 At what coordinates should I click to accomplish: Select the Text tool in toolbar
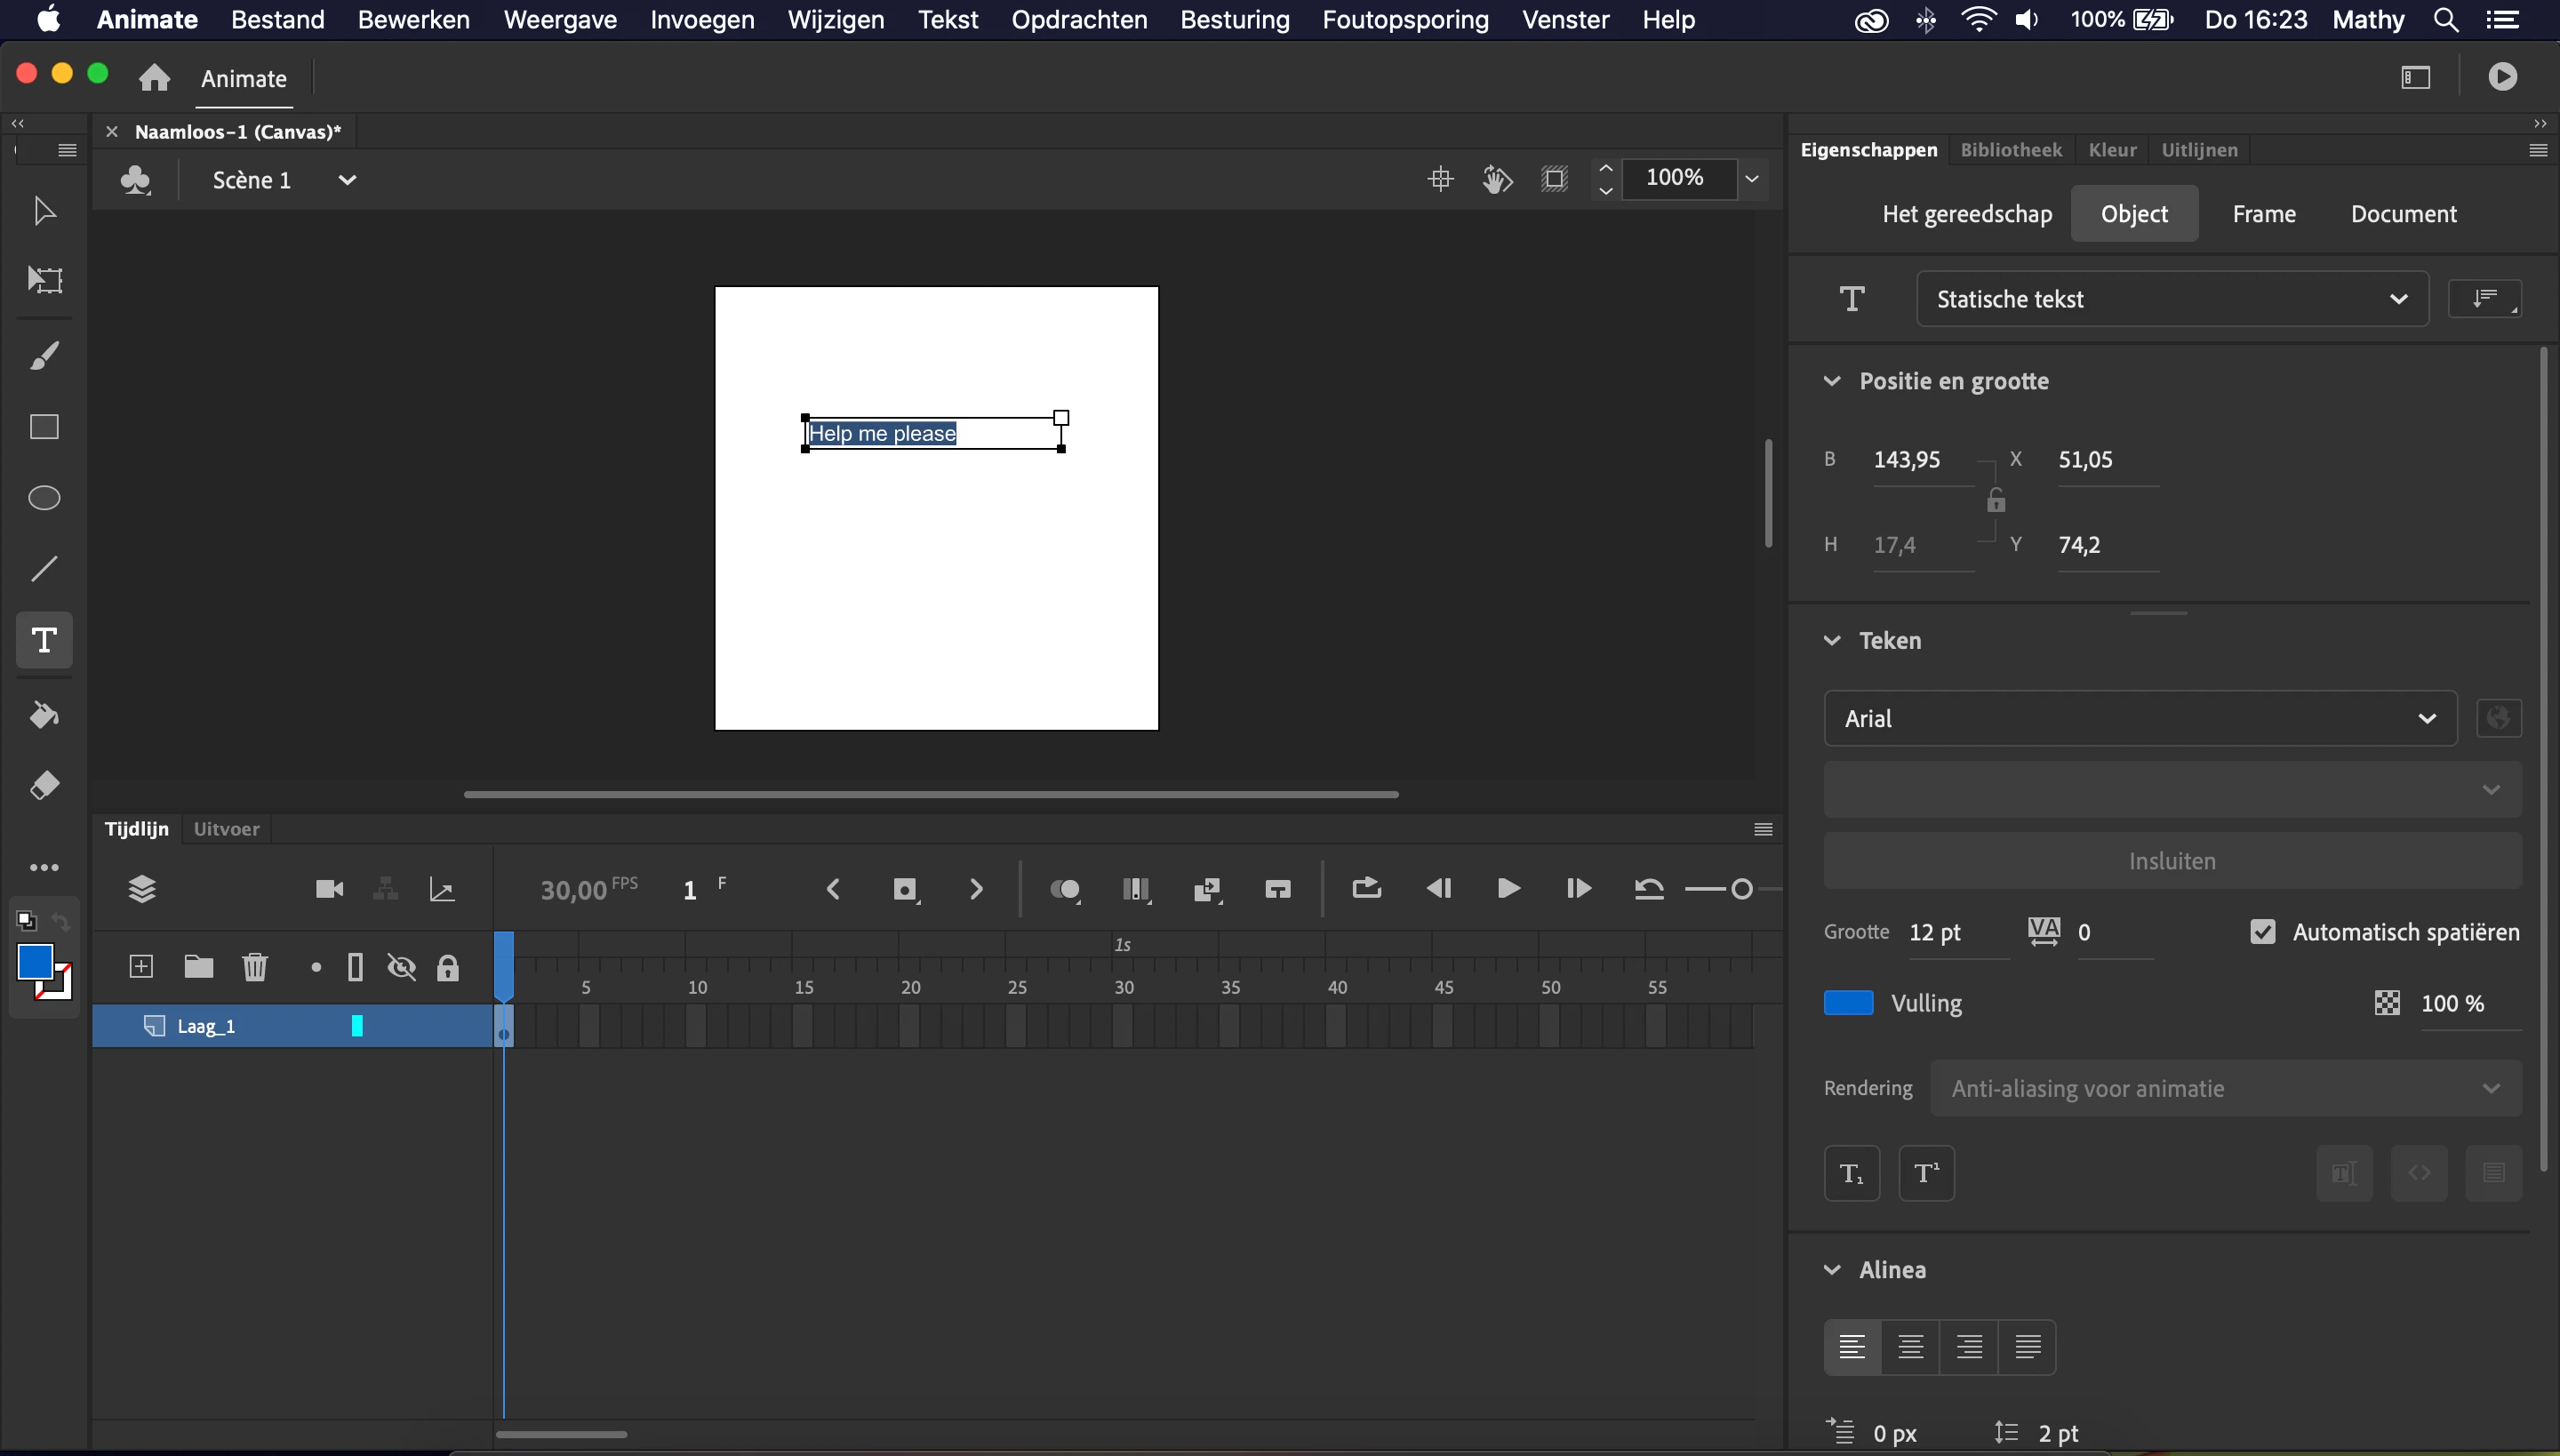pos(44,640)
